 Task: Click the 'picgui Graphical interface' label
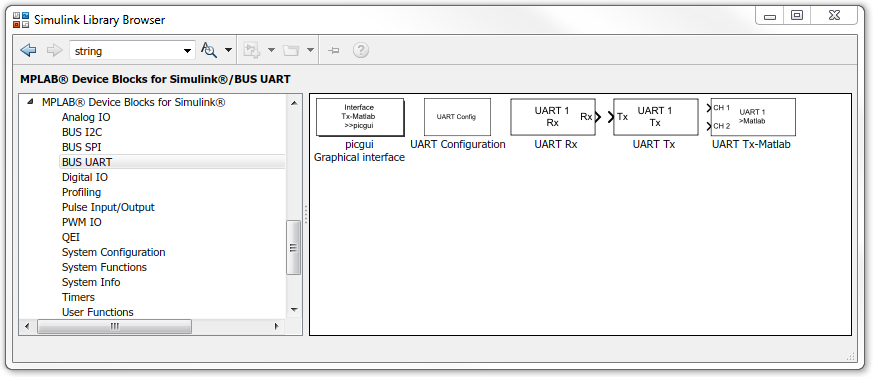click(359, 151)
